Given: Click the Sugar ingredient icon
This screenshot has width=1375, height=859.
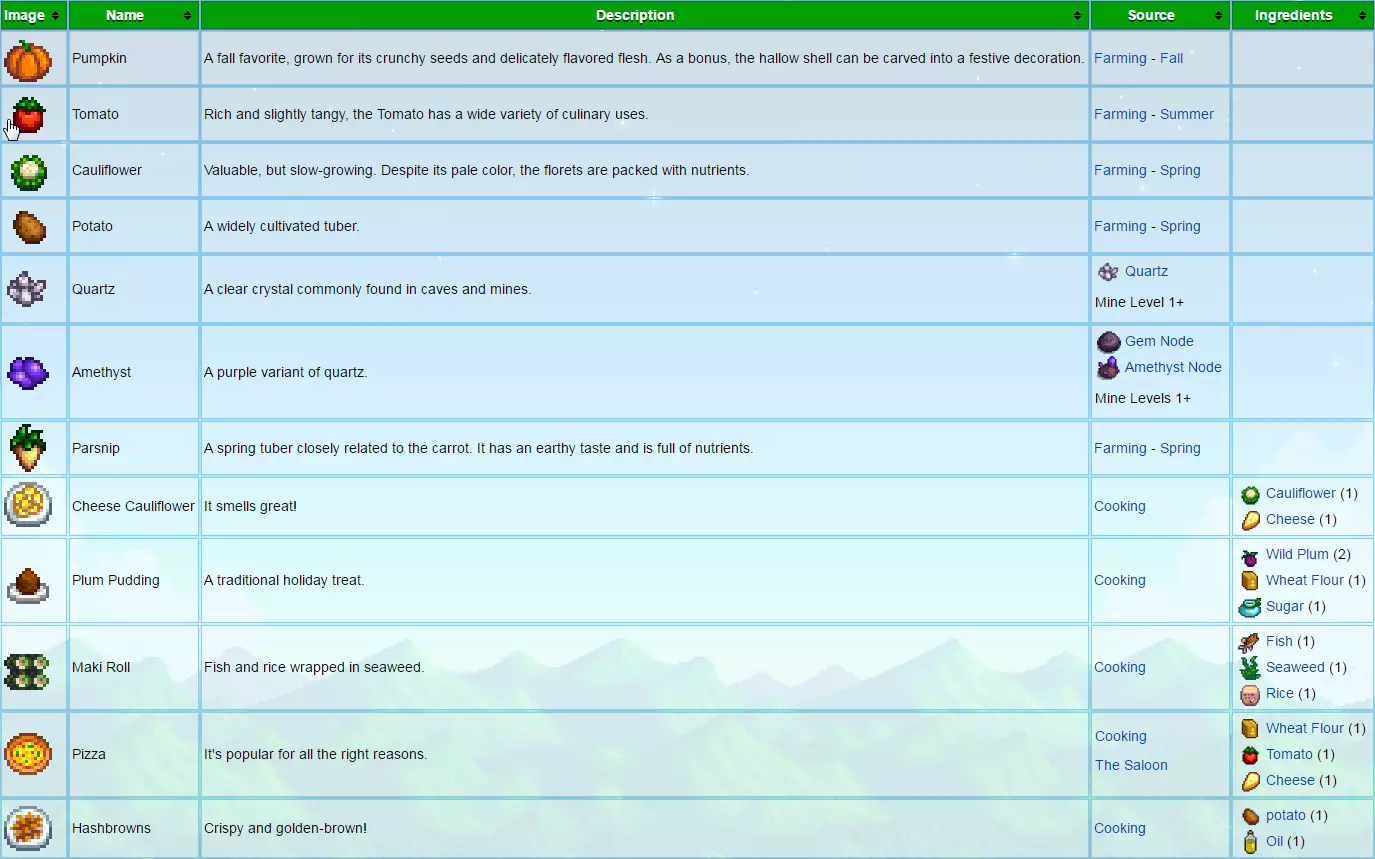Looking at the screenshot, I should pos(1250,607).
